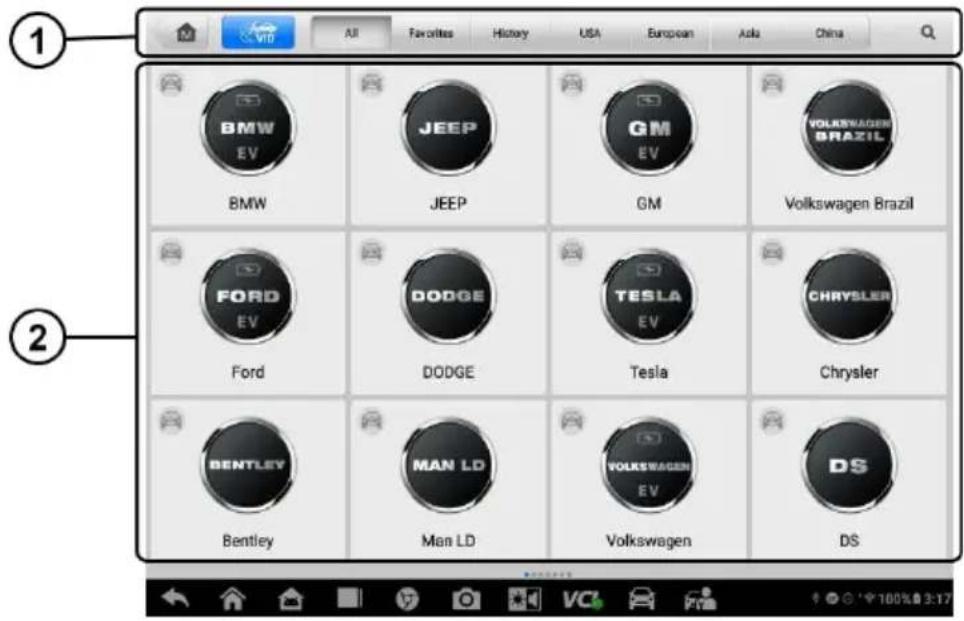Select the Tesla EV badge
This screenshot has height=621, width=964.
click(x=649, y=296)
